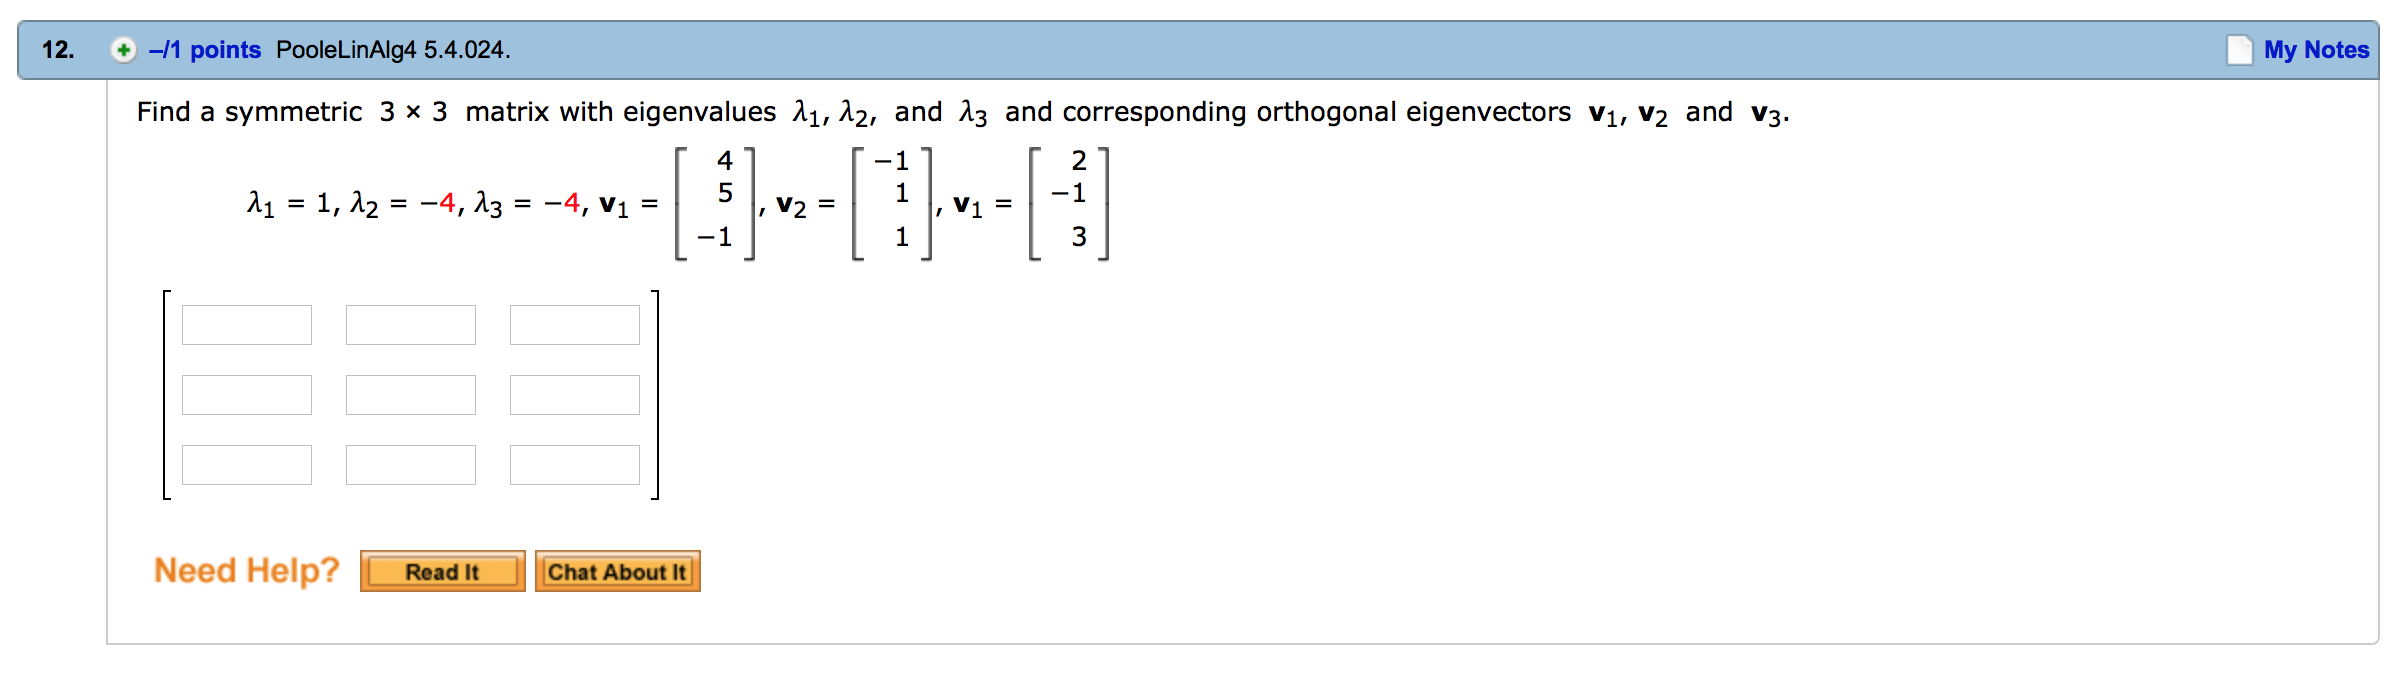
Task: Select the center matrix entry box
Action: [x=411, y=393]
